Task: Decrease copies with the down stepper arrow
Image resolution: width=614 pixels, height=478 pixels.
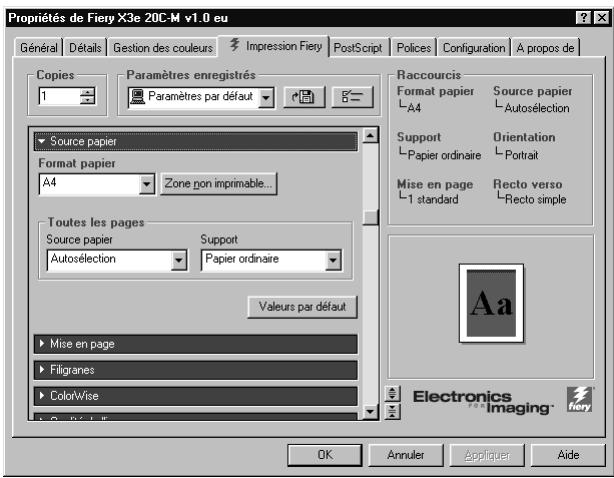Action: click(x=87, y=100)
